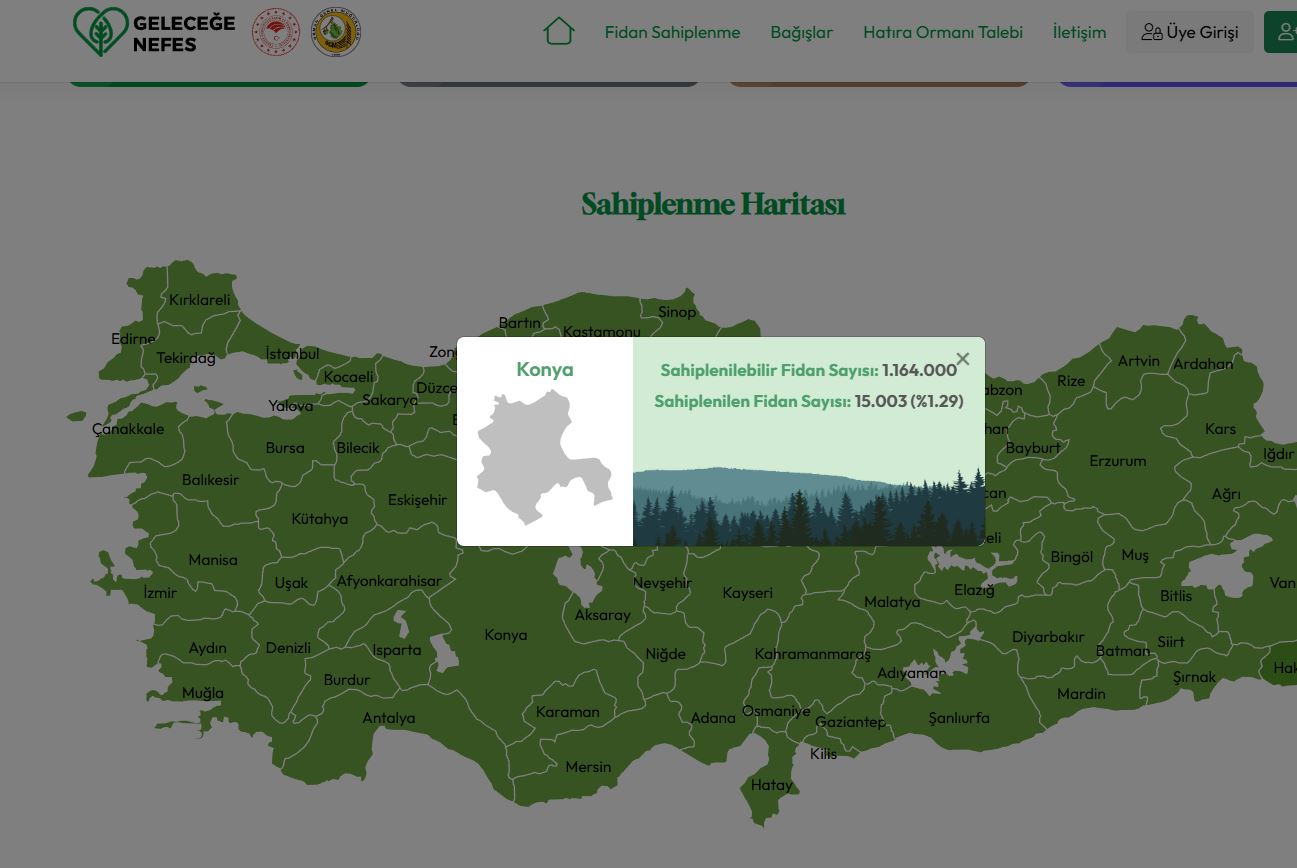
Task: Open the Bağışlar menu item
Action: click(801, 32)
